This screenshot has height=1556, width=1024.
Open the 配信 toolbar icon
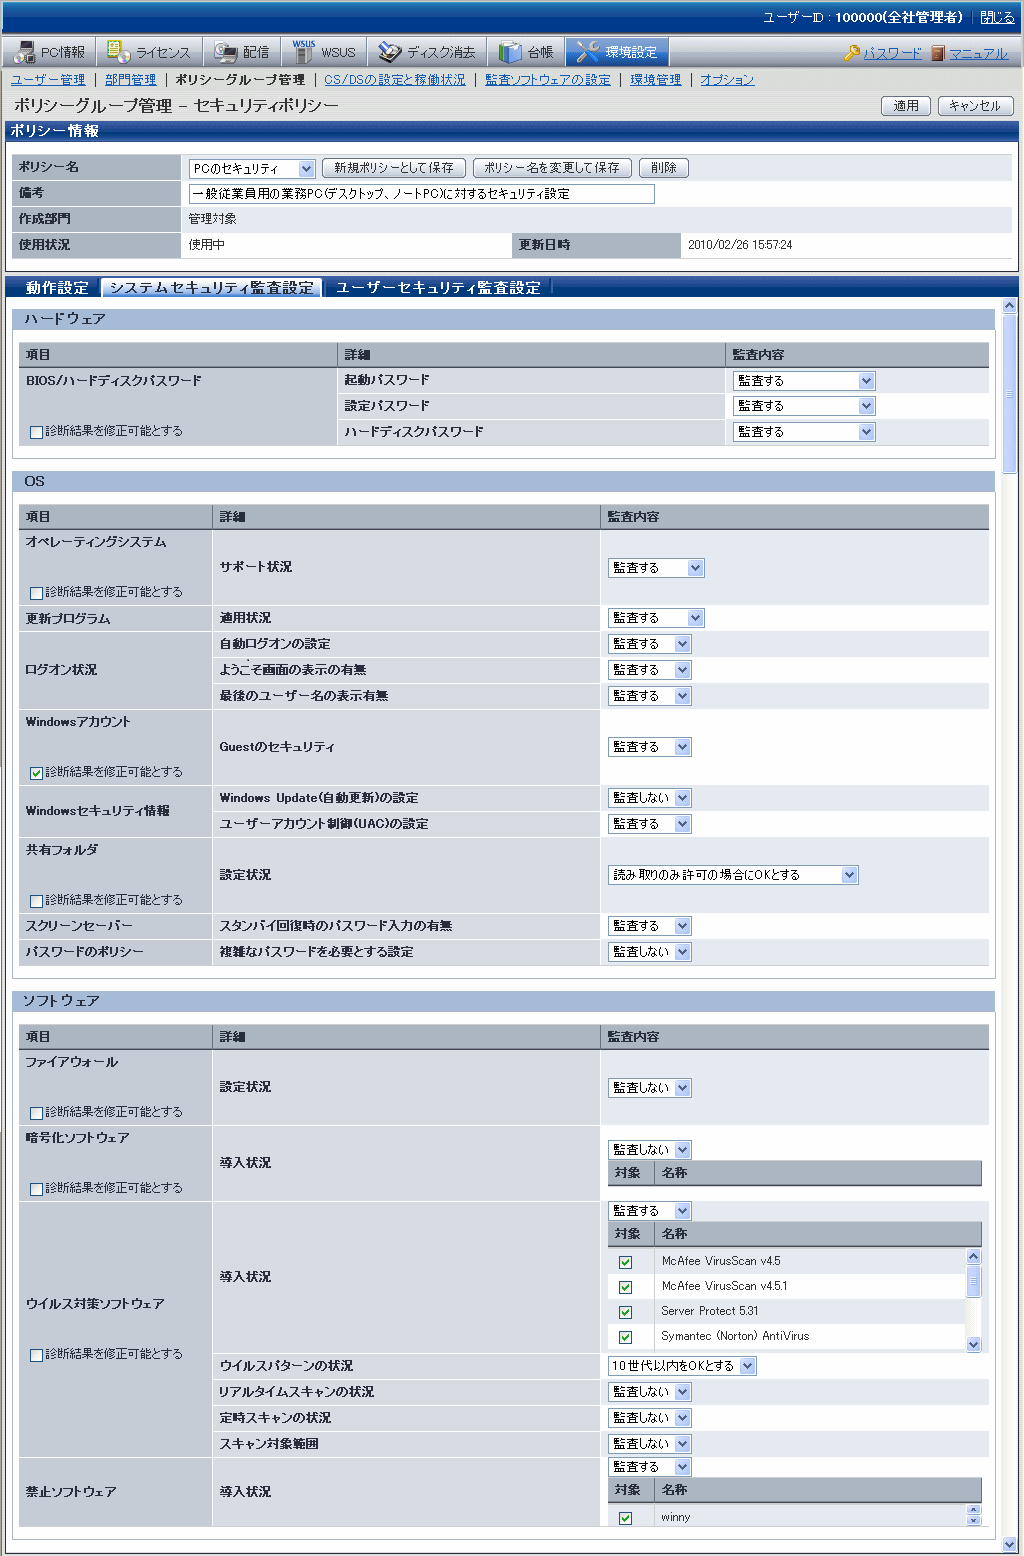pos(226,52)
